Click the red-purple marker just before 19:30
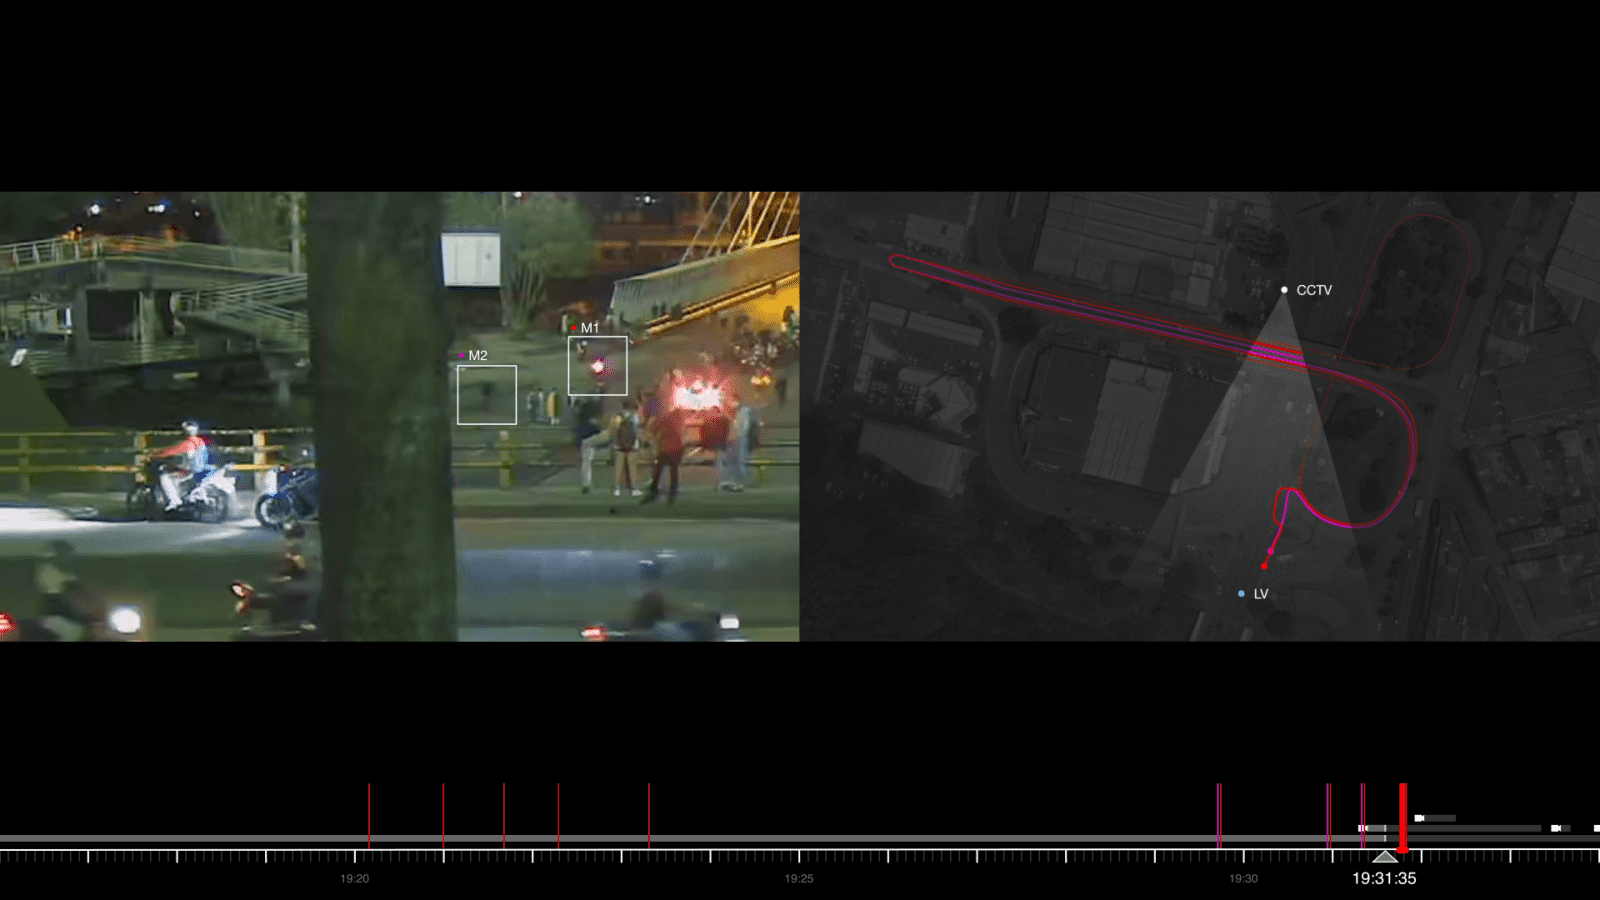 (1219, 815)
